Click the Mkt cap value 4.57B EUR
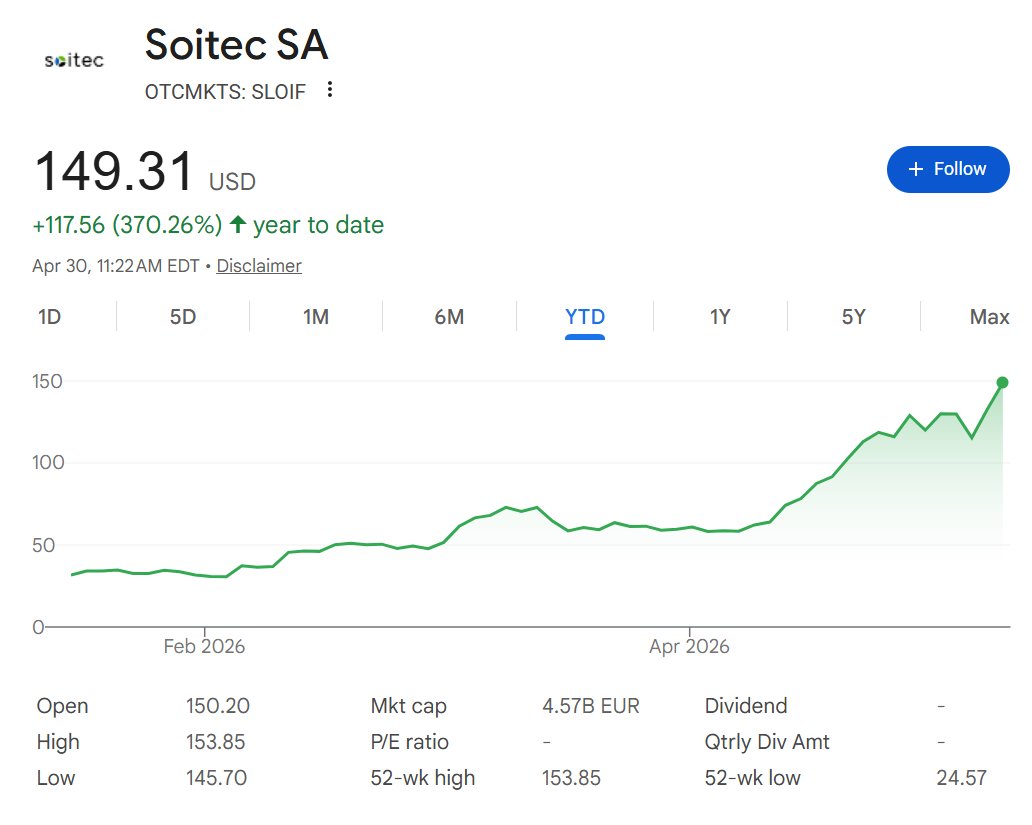1032x825 pixels. [x=591, y=706]
